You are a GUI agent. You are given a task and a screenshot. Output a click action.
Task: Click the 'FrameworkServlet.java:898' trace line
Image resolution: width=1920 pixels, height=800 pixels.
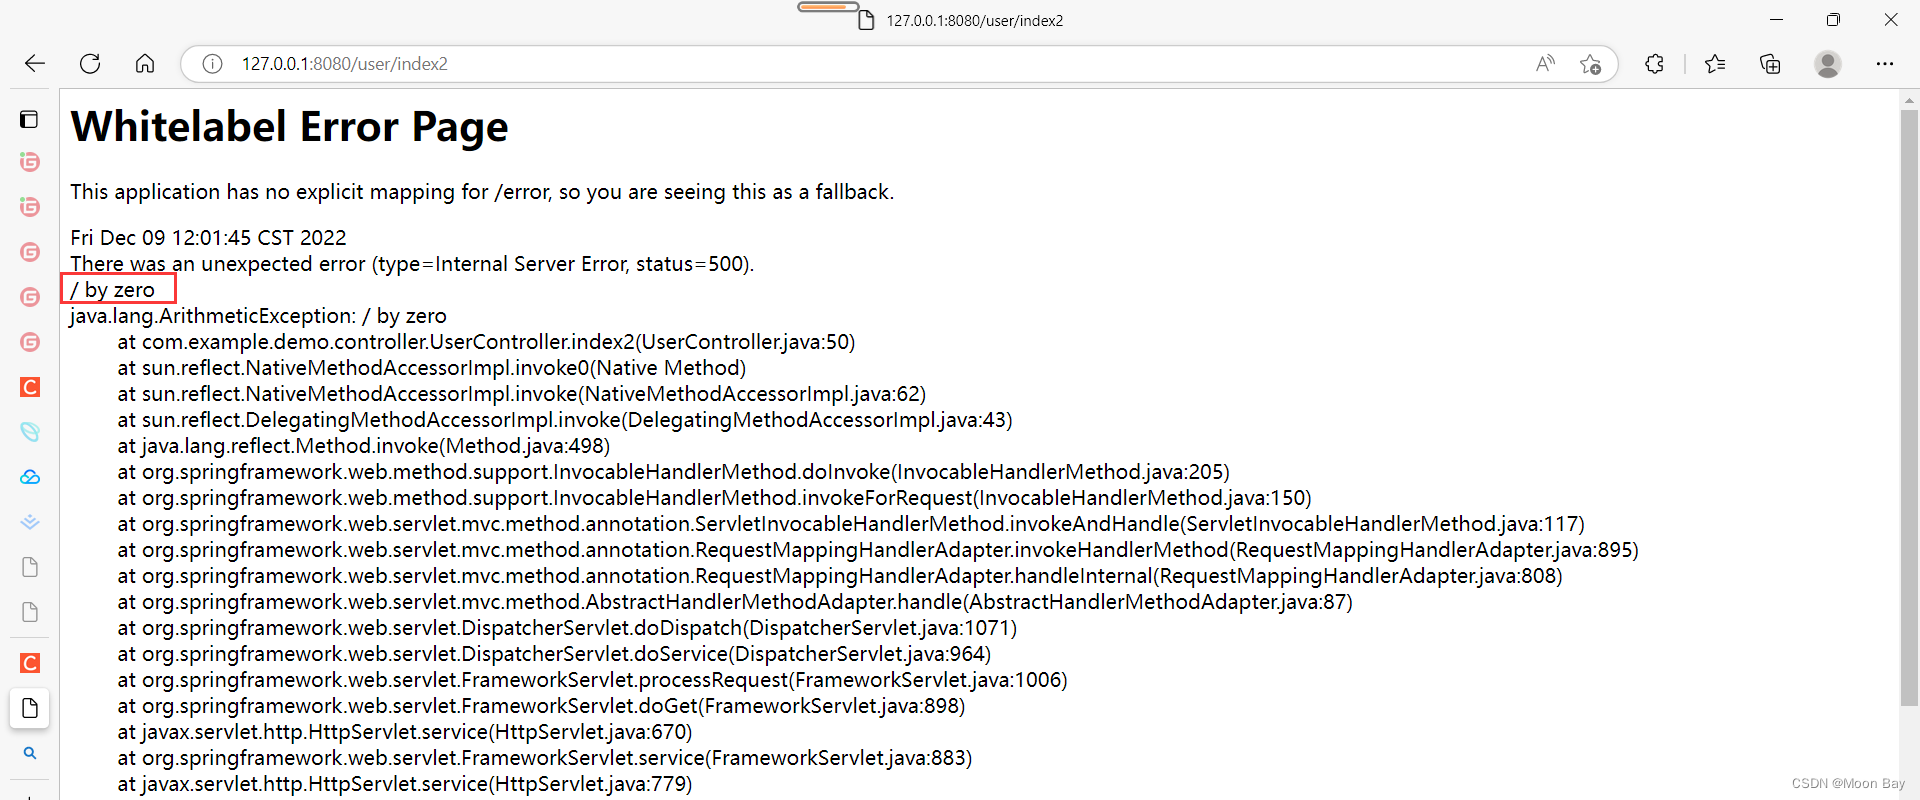pos(541,706)
